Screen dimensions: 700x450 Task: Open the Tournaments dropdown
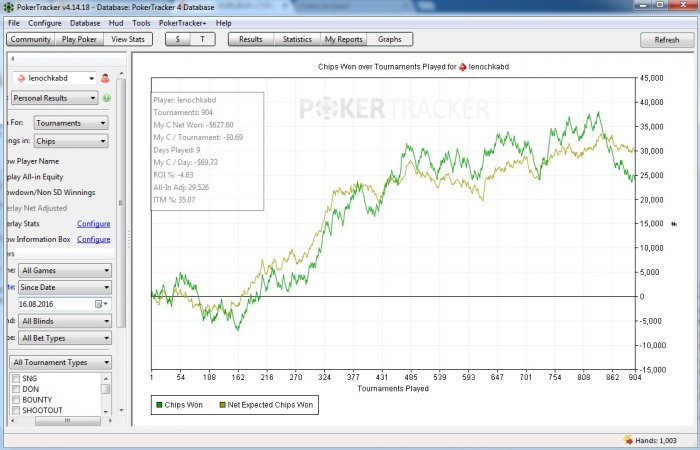coord(71,123)
